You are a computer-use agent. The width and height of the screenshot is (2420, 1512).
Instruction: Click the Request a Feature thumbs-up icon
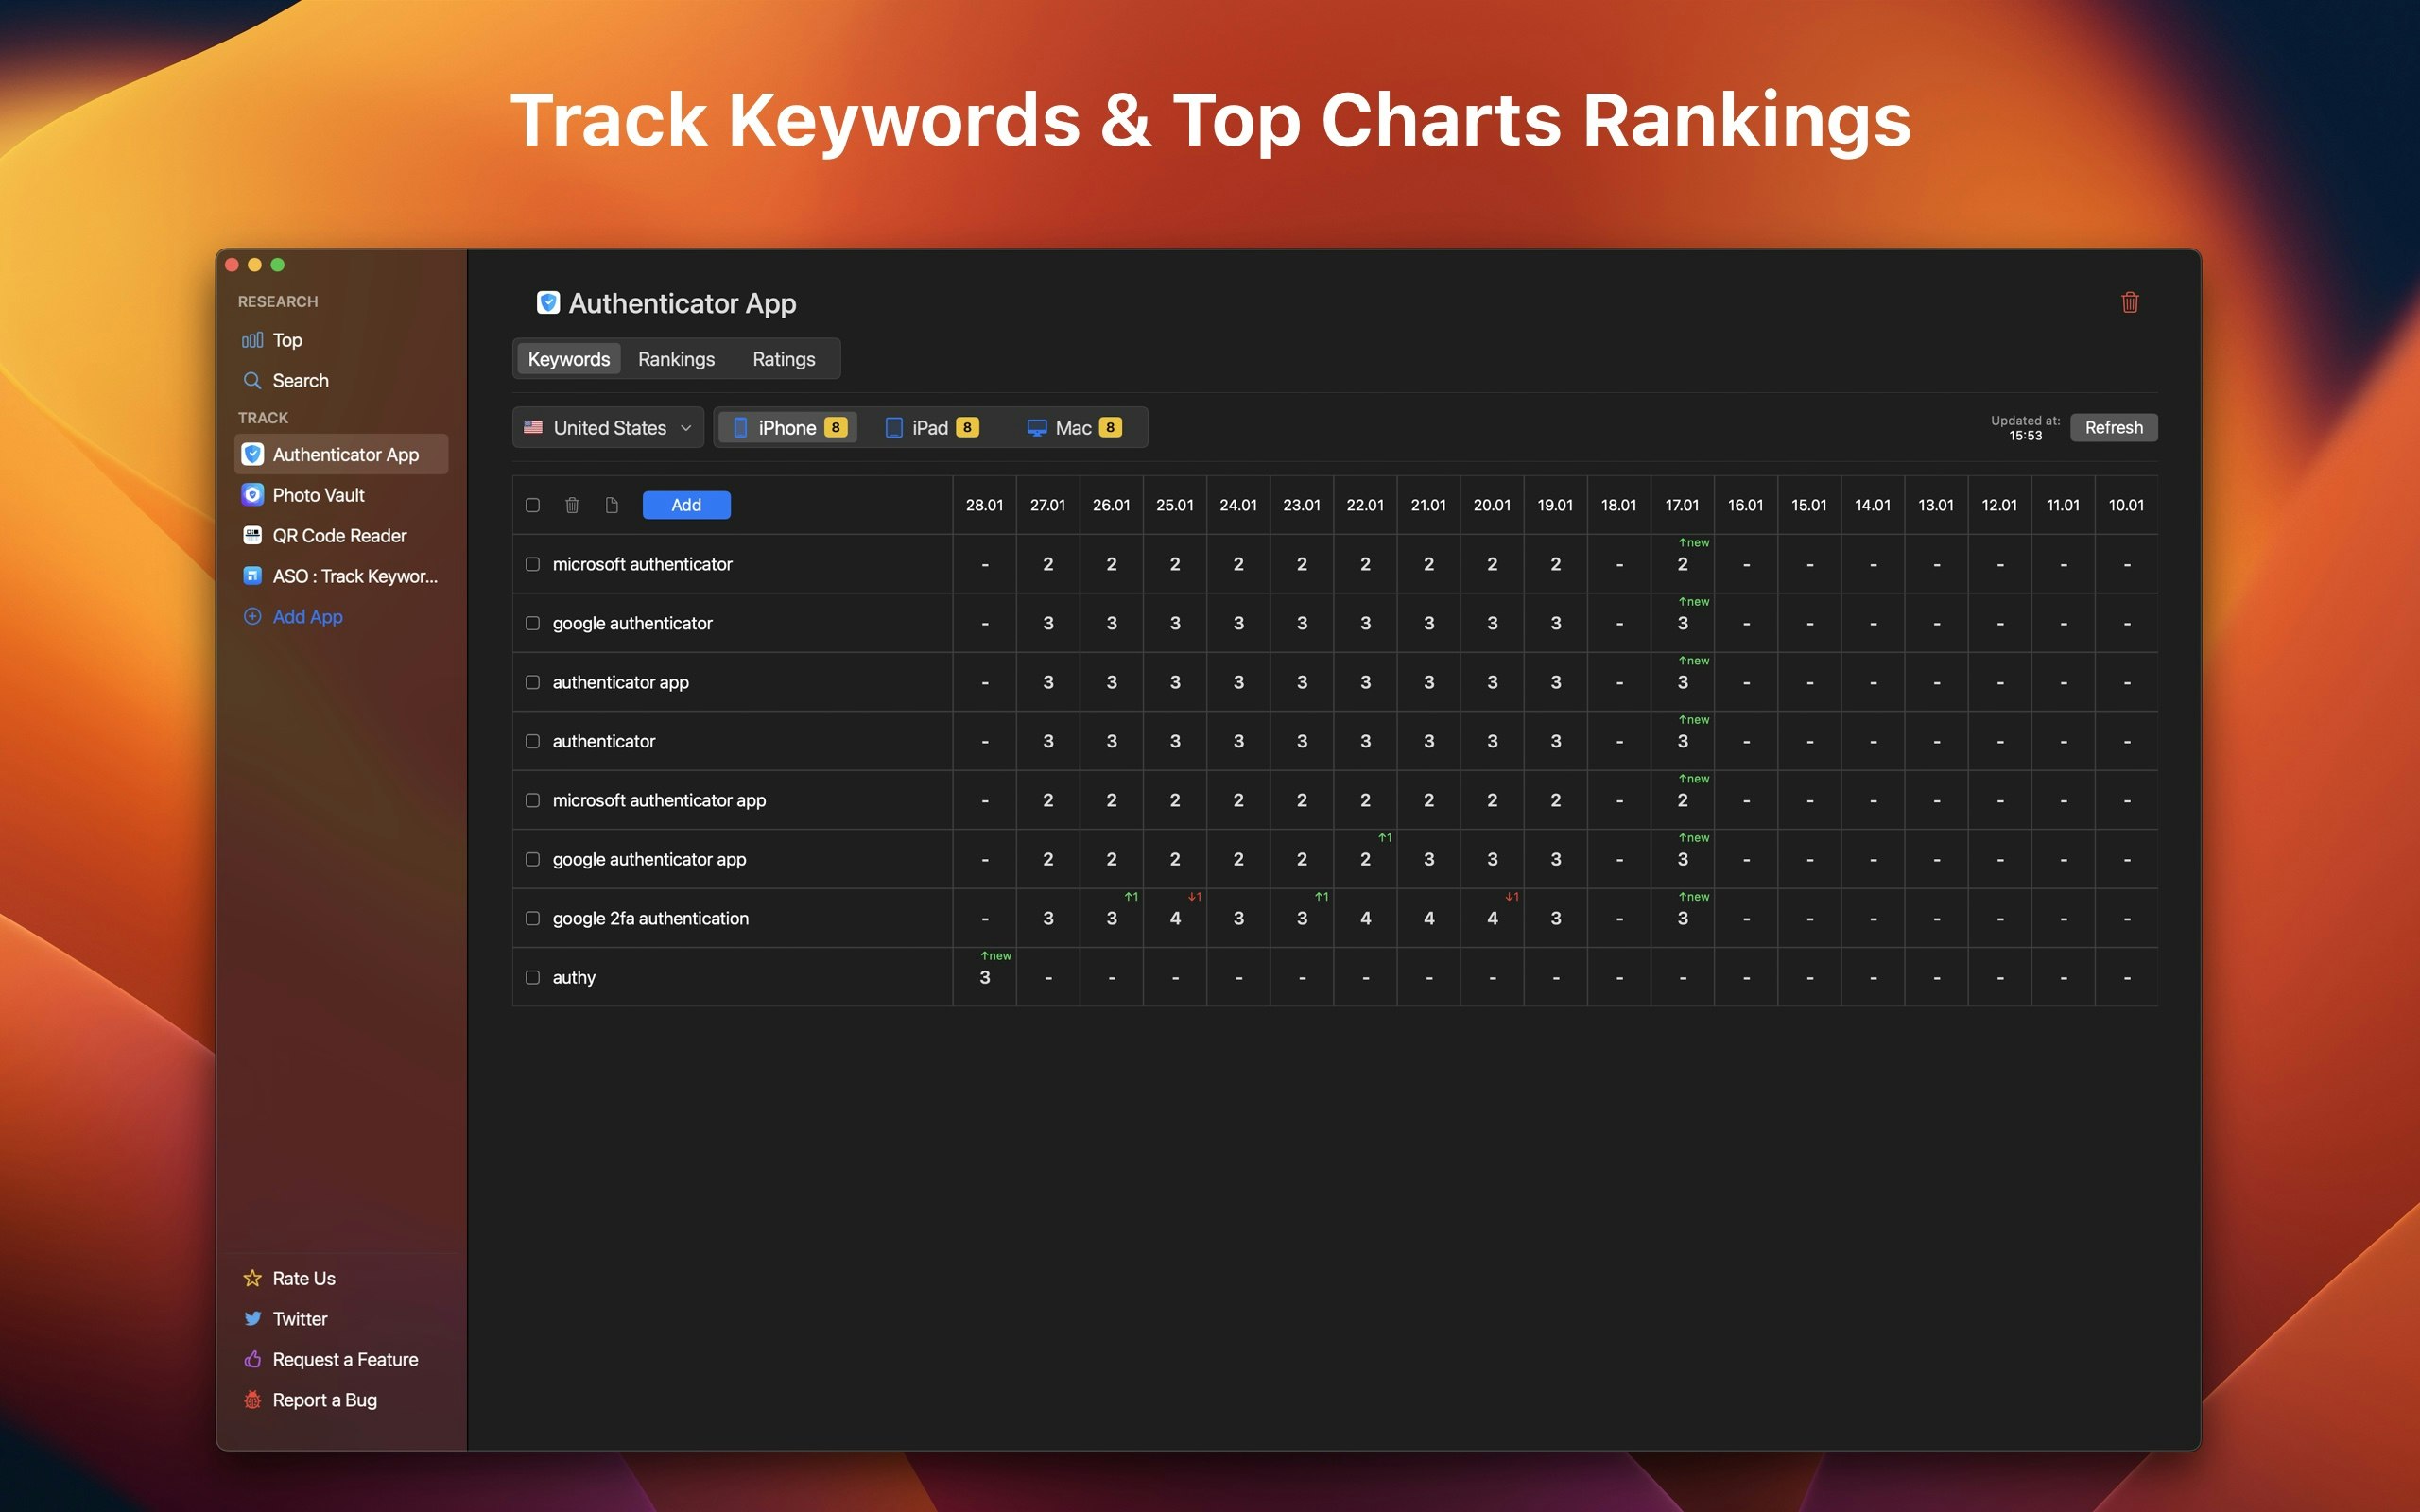tap(253, 1359)
